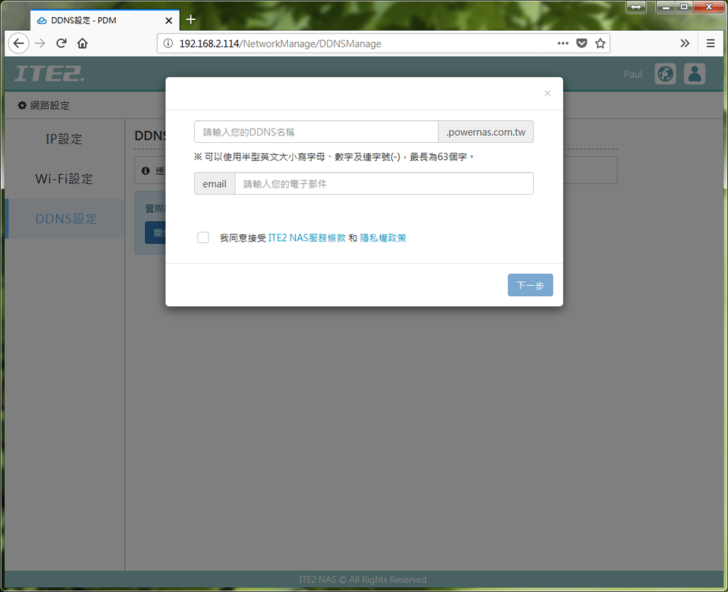Select the IP設定 sidebar item

[64, 139]
